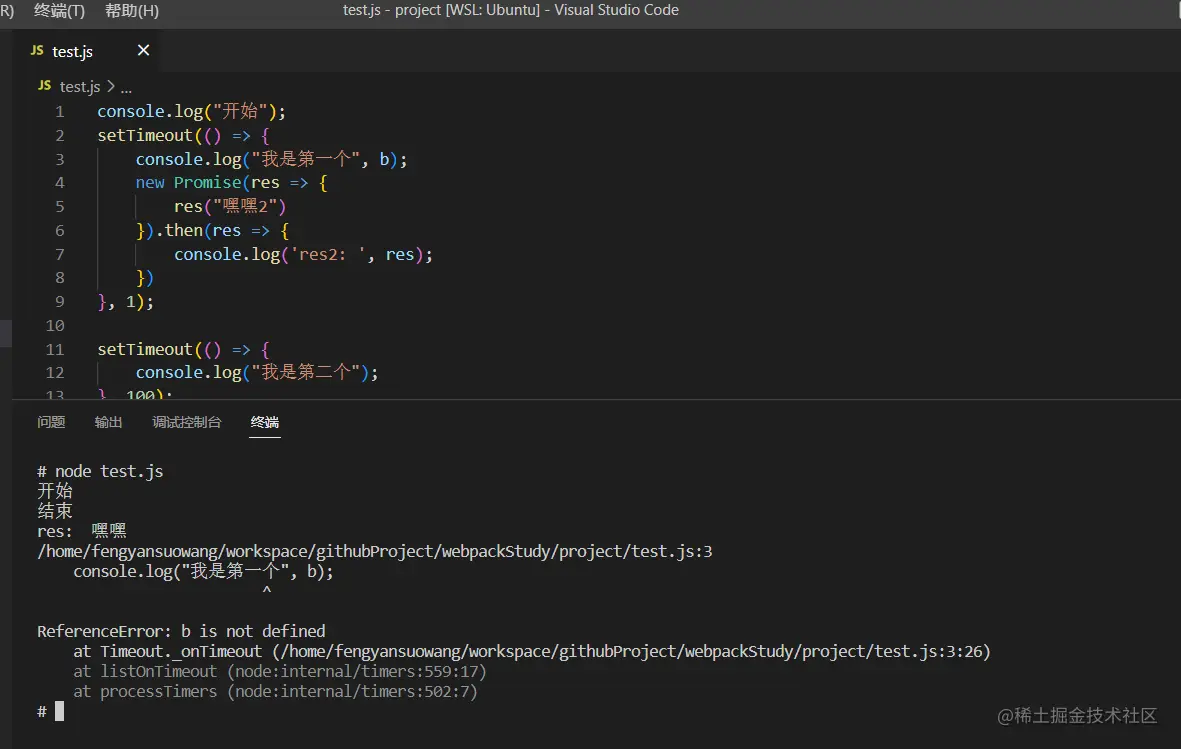Click the JS icon in the breadcrumb
Screen dimensions: 1181x749
[x=44, y=86]
